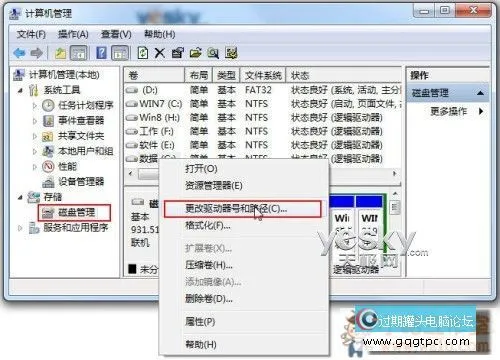Click the disk map scrollbar up arrow

(x=395, y=194)
